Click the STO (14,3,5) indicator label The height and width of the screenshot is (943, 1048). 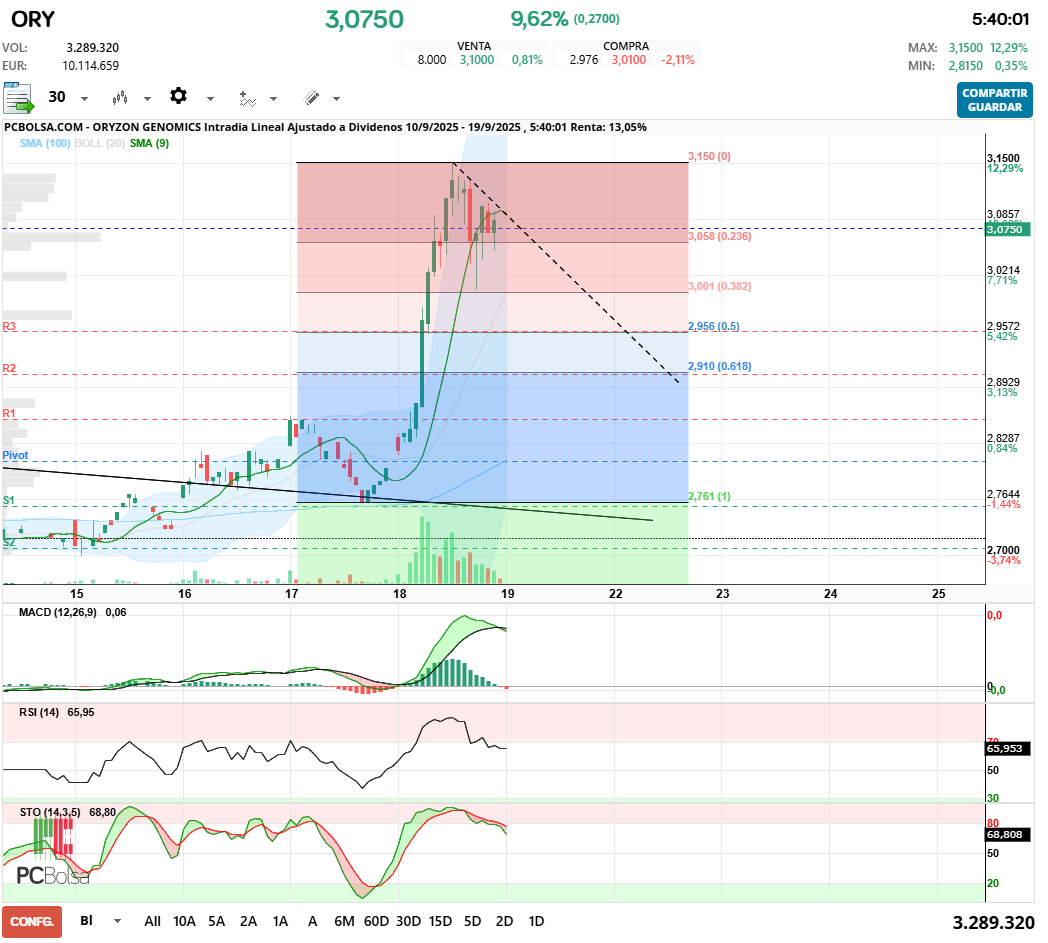[x=50, y=812]
